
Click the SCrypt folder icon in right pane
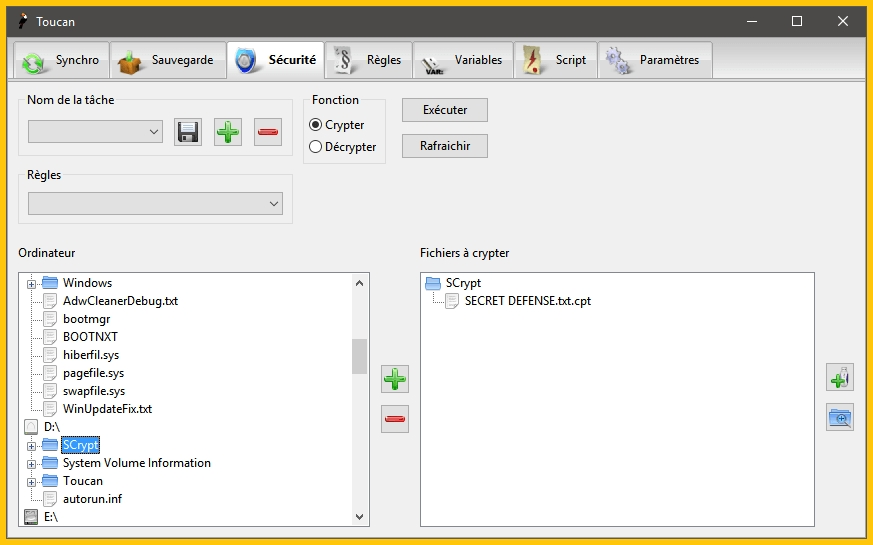tap(433, 283)
